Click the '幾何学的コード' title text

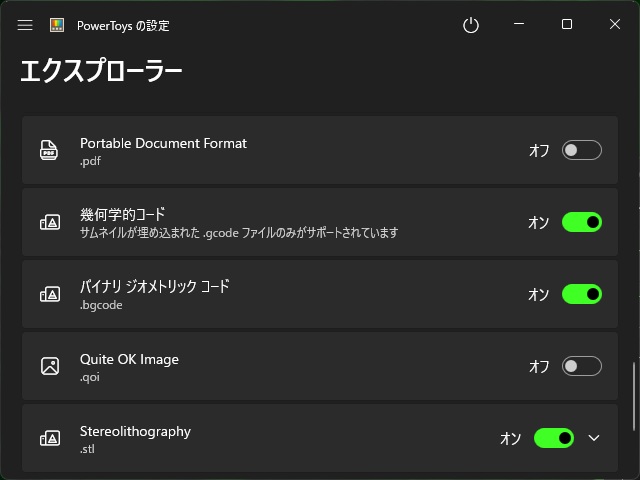click(122, 214)
